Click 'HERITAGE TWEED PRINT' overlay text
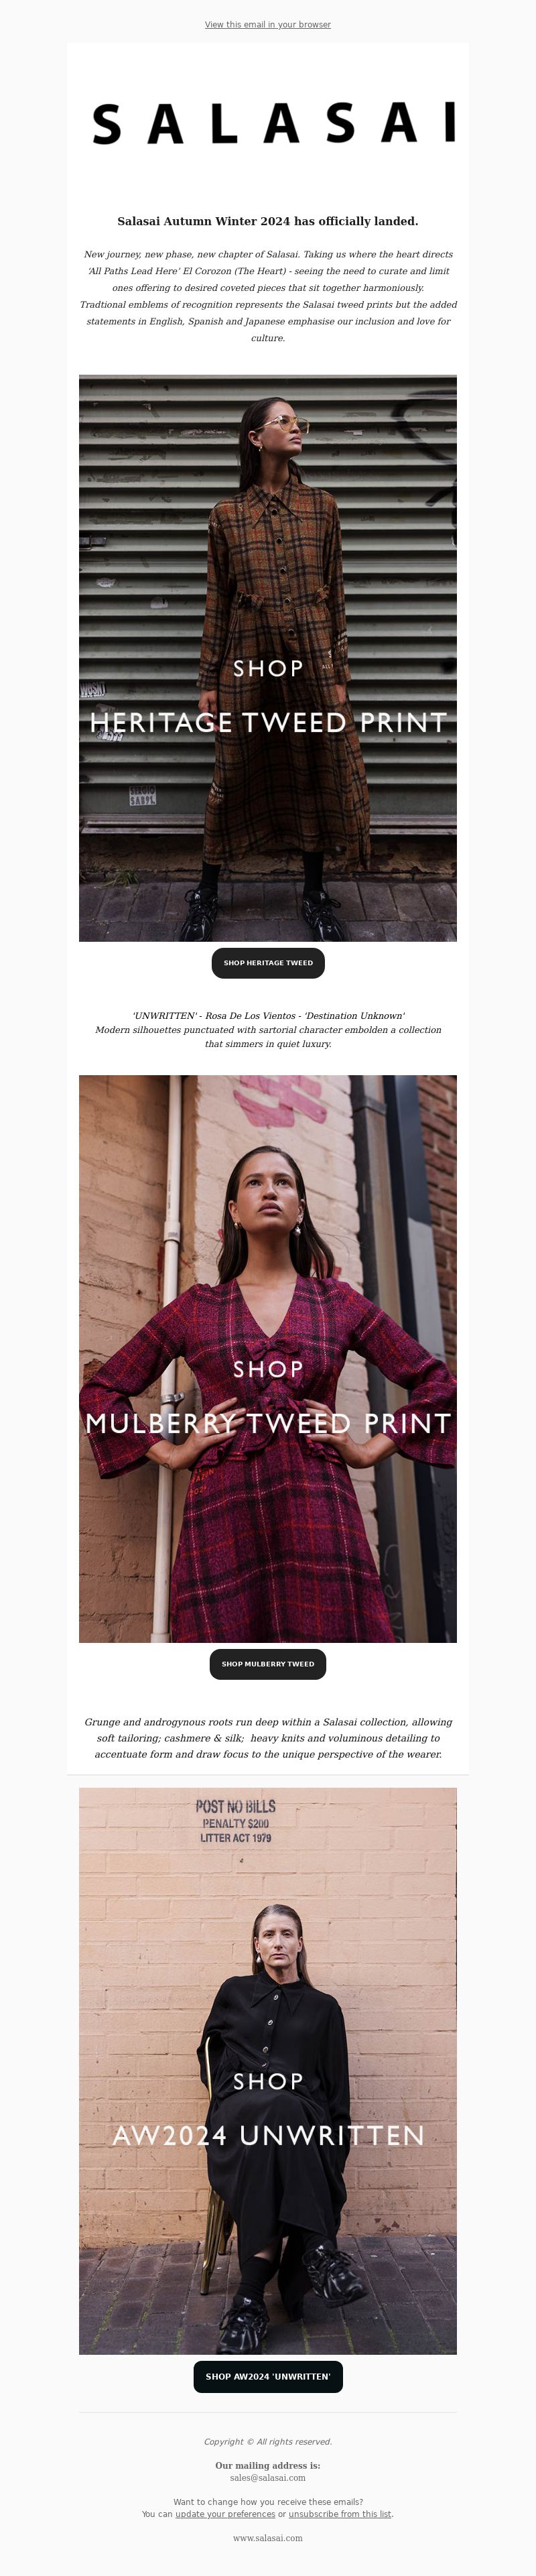536x2576 pixels. pyautogui.click(x=268, y=722)
